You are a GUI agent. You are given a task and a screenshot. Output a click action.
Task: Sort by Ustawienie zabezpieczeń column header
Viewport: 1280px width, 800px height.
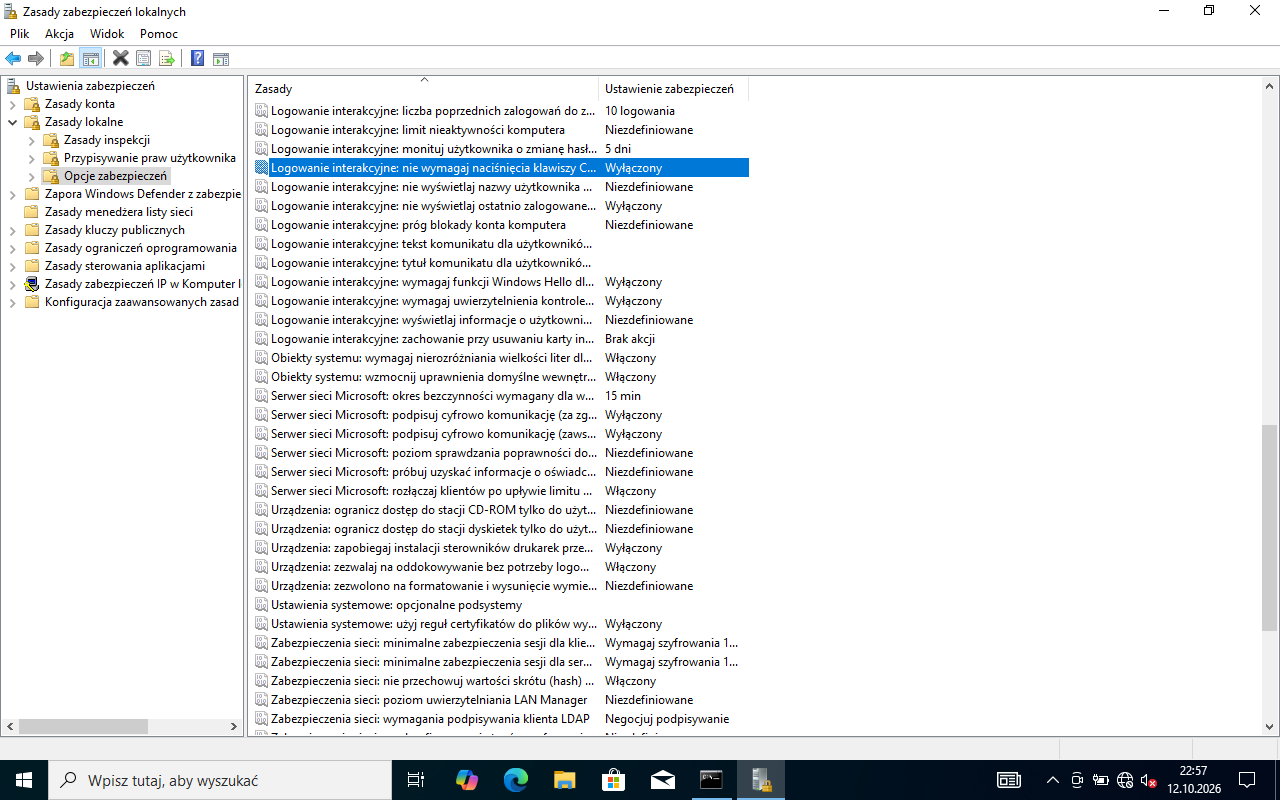click(x=673, y=89)
